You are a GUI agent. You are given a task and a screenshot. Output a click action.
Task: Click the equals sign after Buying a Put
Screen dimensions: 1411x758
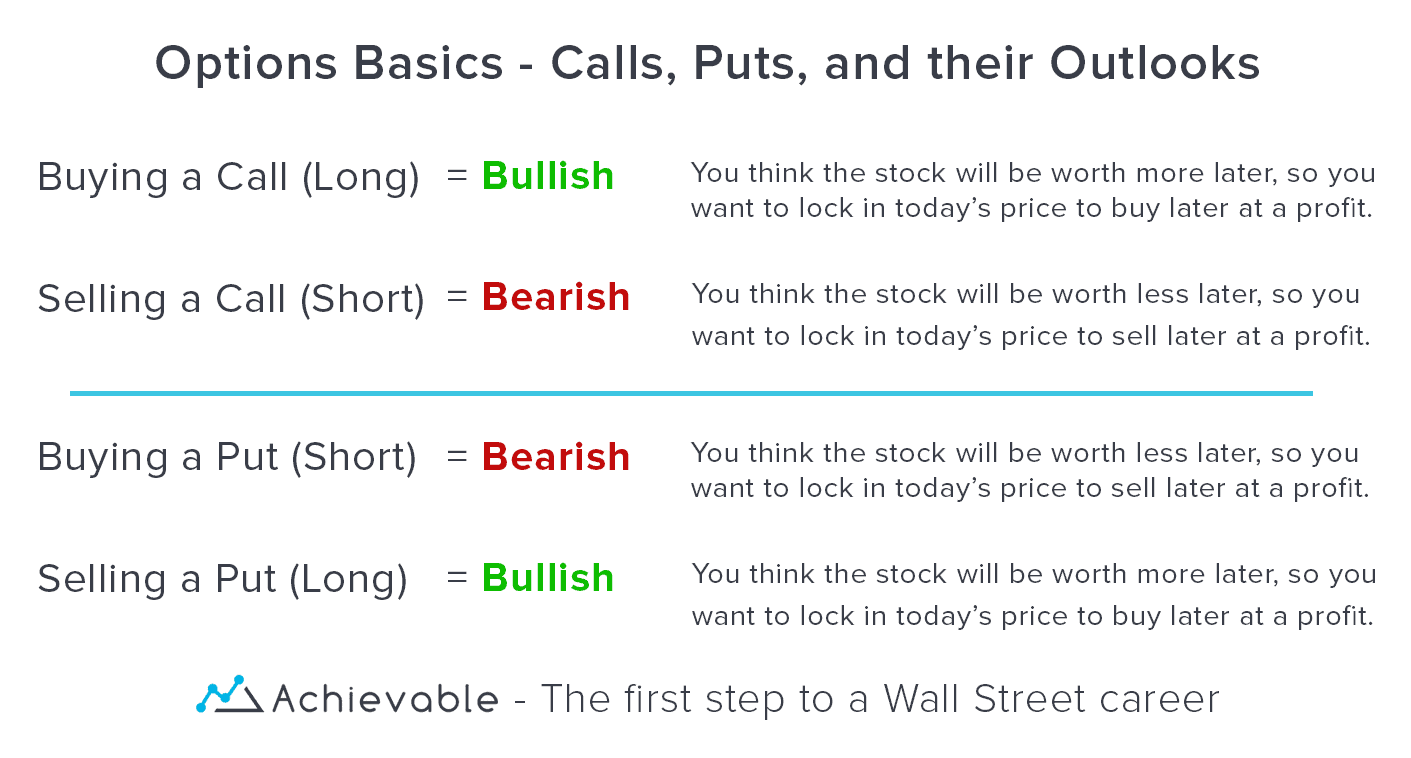click(x=457, y=456)
